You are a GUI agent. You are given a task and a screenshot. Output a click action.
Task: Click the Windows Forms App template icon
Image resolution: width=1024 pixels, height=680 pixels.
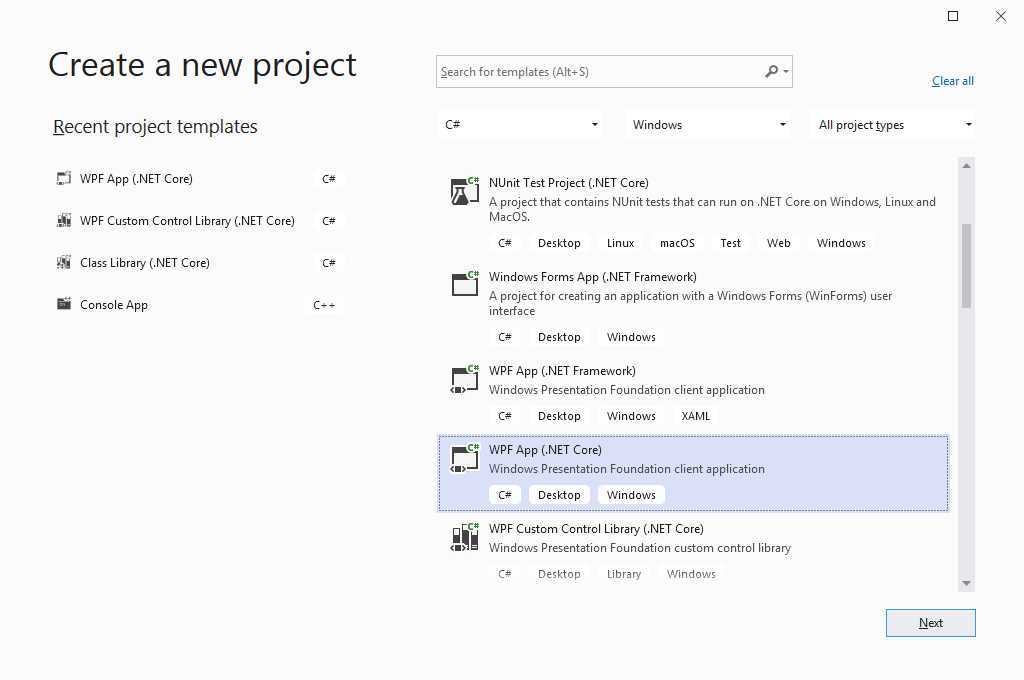pyautogui.click(x=465, y=285)
